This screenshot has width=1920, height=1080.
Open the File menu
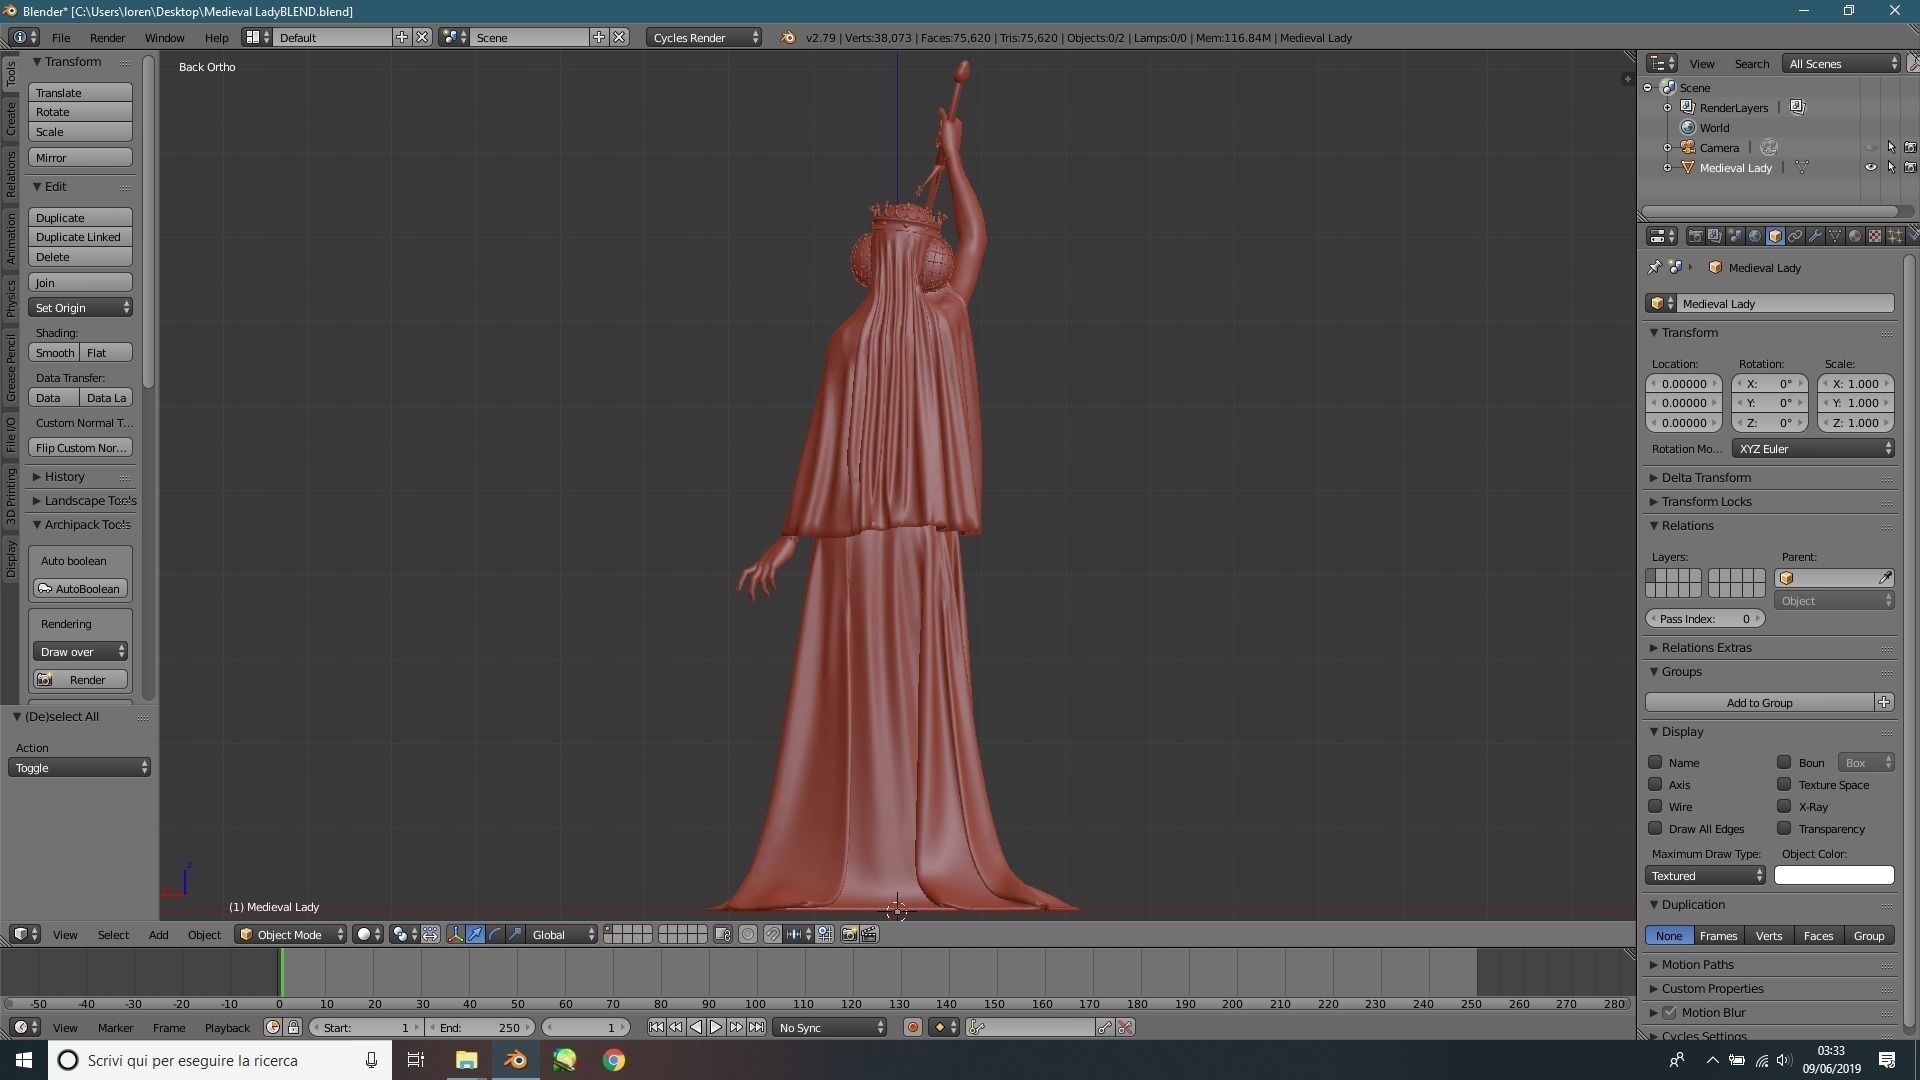tap(61, 37)
